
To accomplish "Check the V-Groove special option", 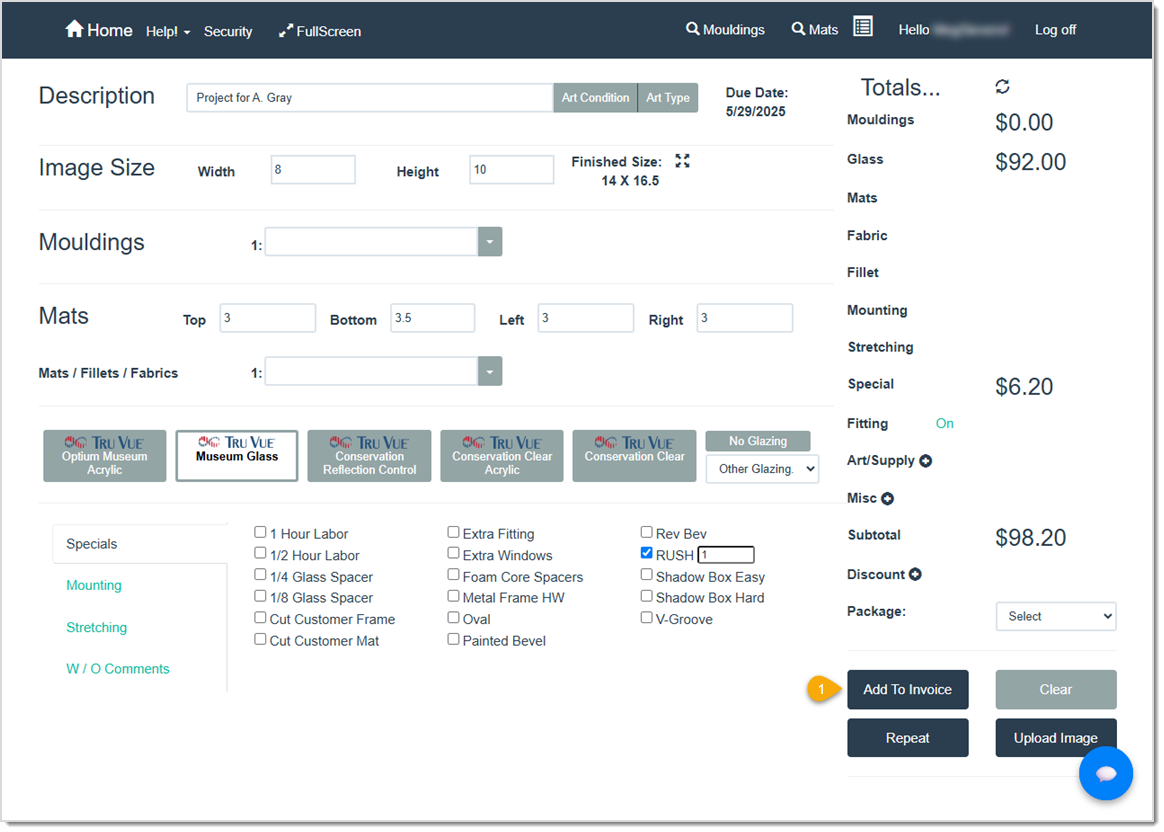I will (x=646, y=618).
